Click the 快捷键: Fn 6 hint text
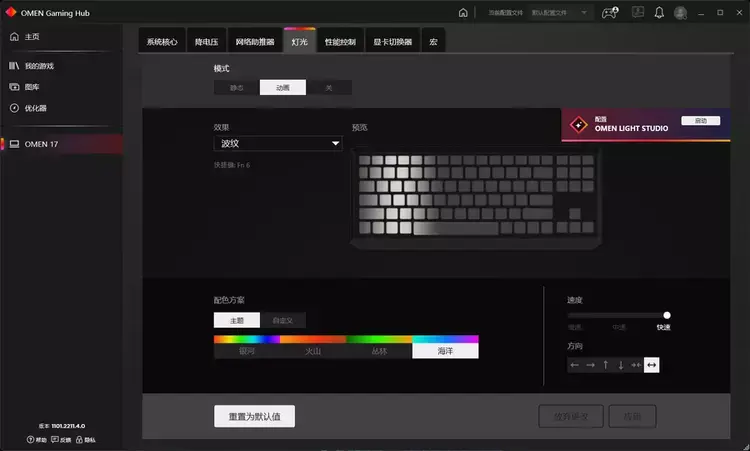 [232, 165]
